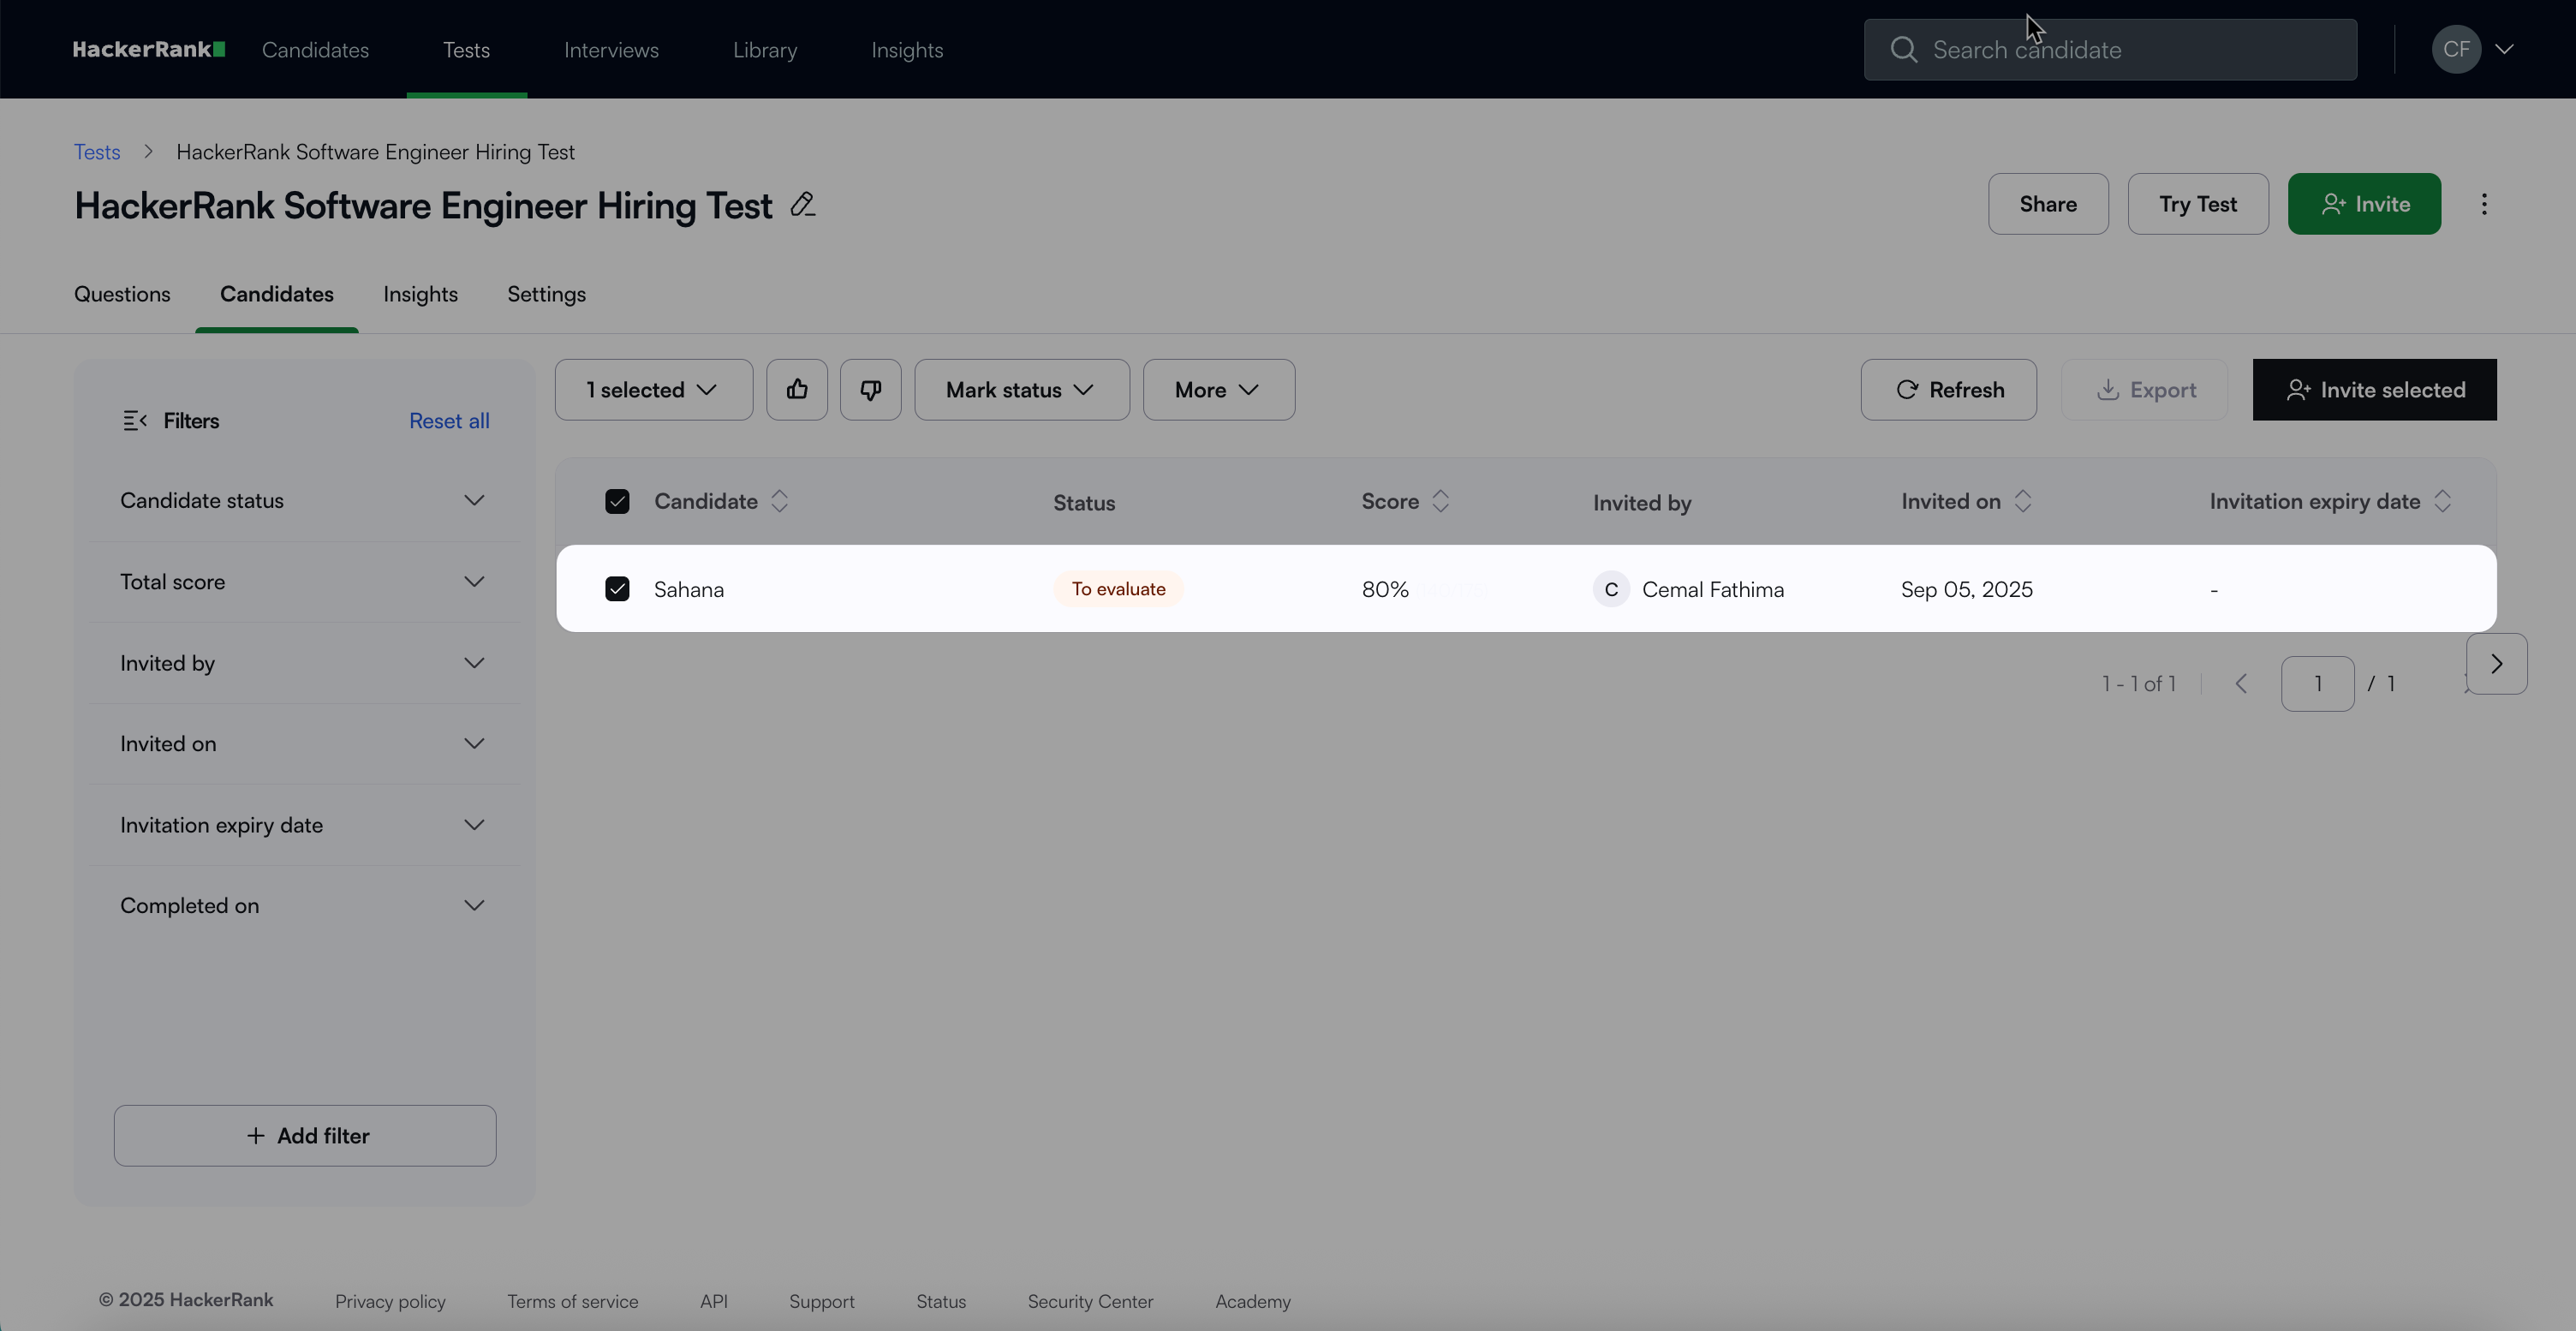Open Interviews in top navigation
Screen dimensions: 2576x1331
pos(611,50)
